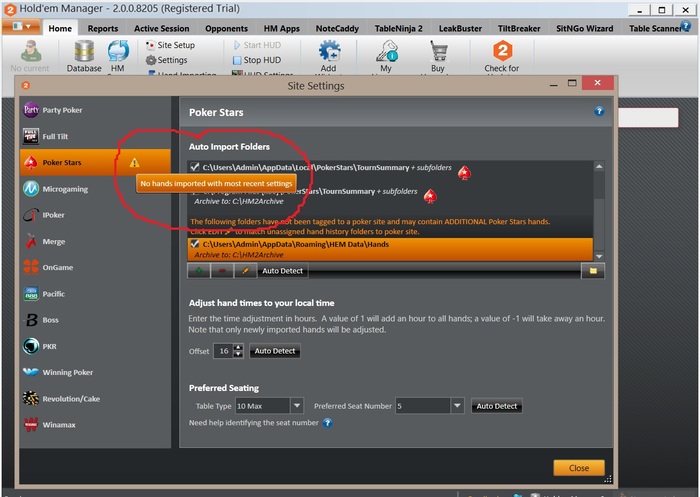Viewport: 700px width, 497px height.
Task: Open the yellow folder browse icon
Action: point(593,271)
